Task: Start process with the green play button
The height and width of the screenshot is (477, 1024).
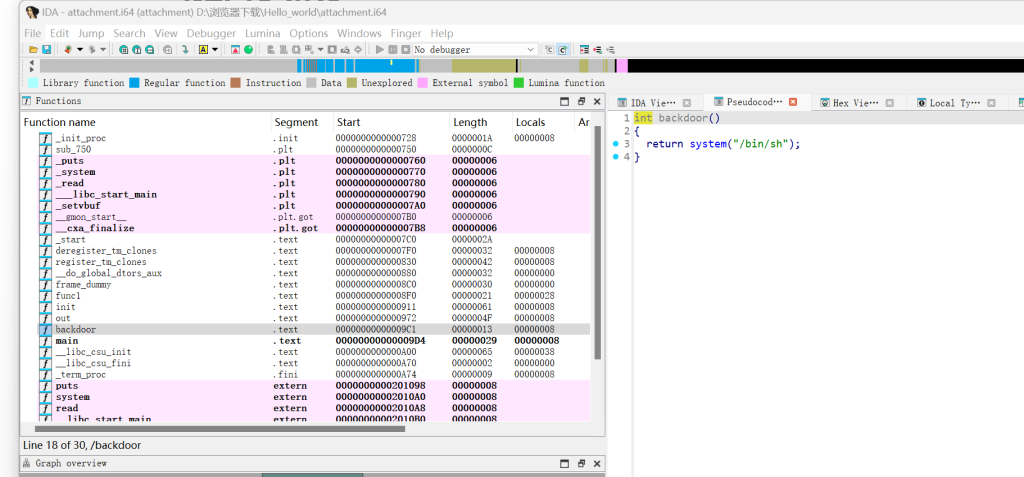Action: coord(379,49)
